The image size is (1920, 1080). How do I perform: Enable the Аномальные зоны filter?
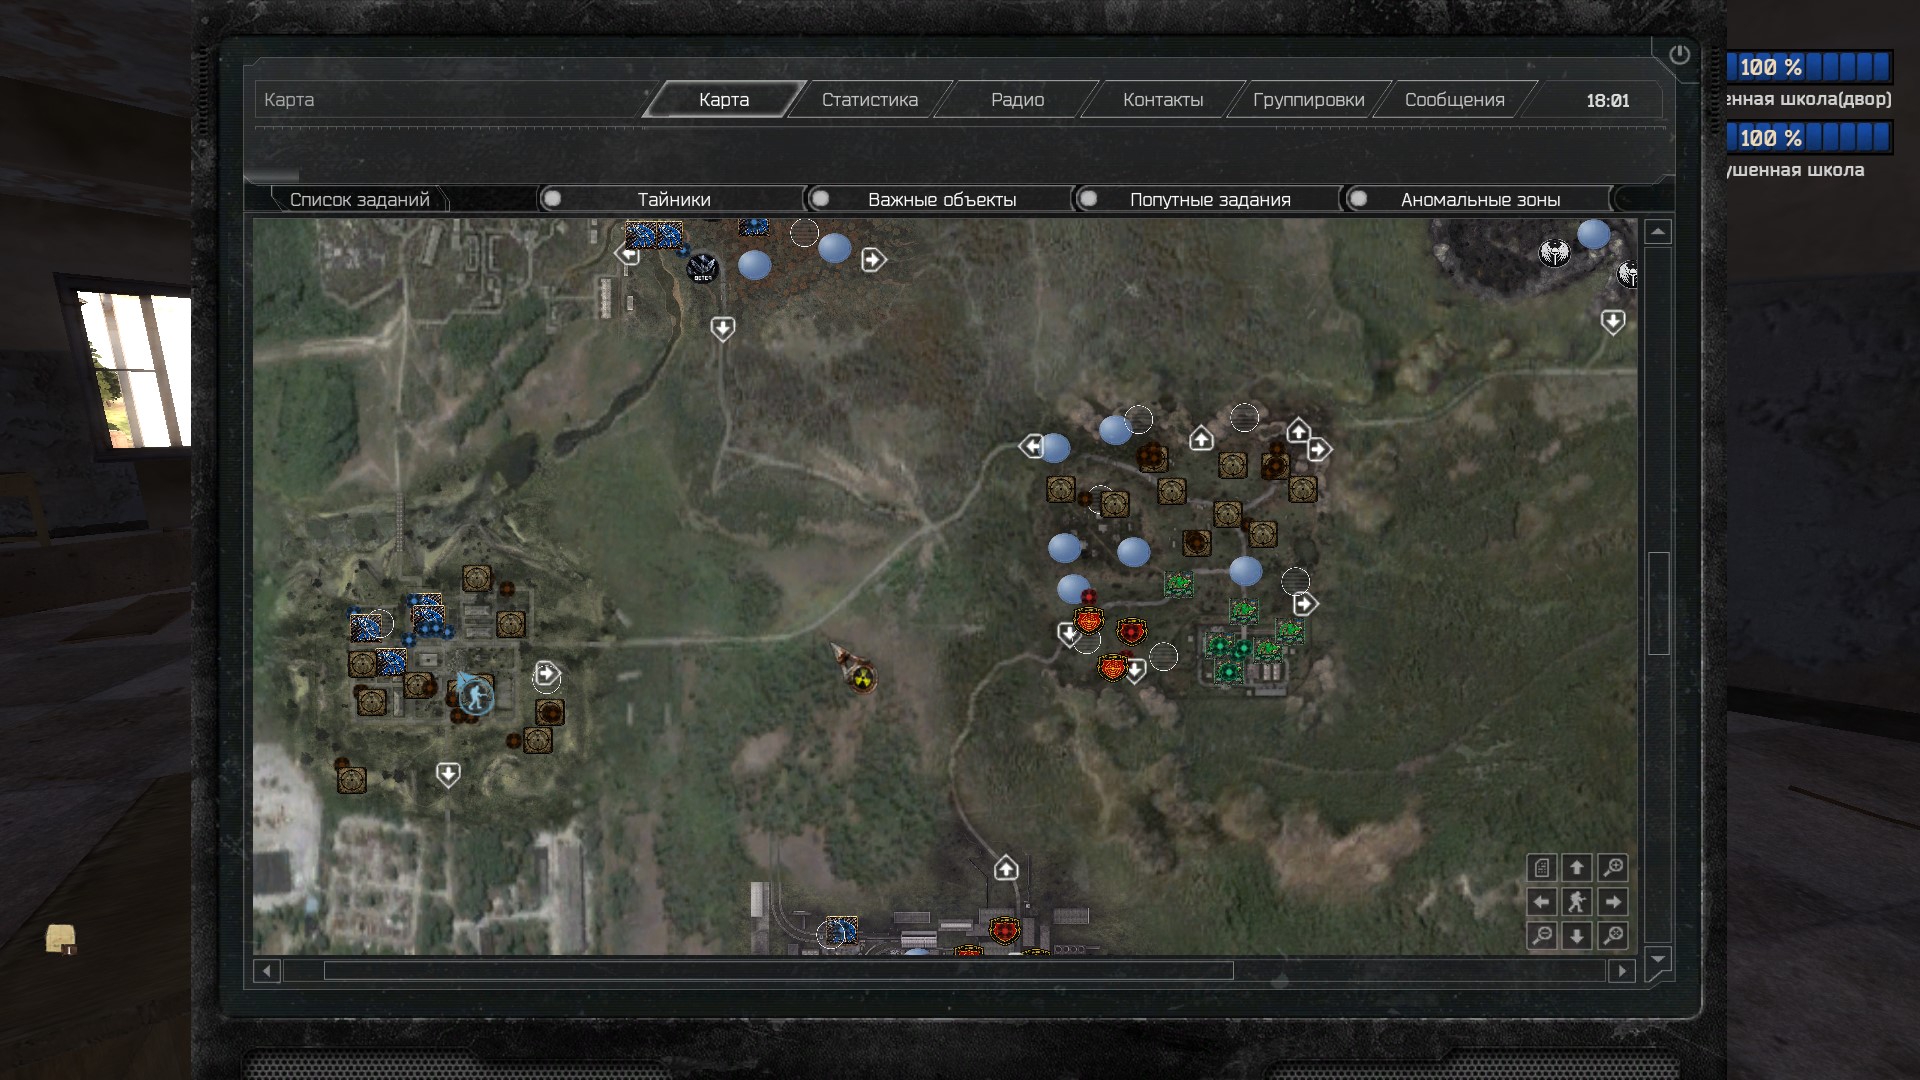point(1358,199)
